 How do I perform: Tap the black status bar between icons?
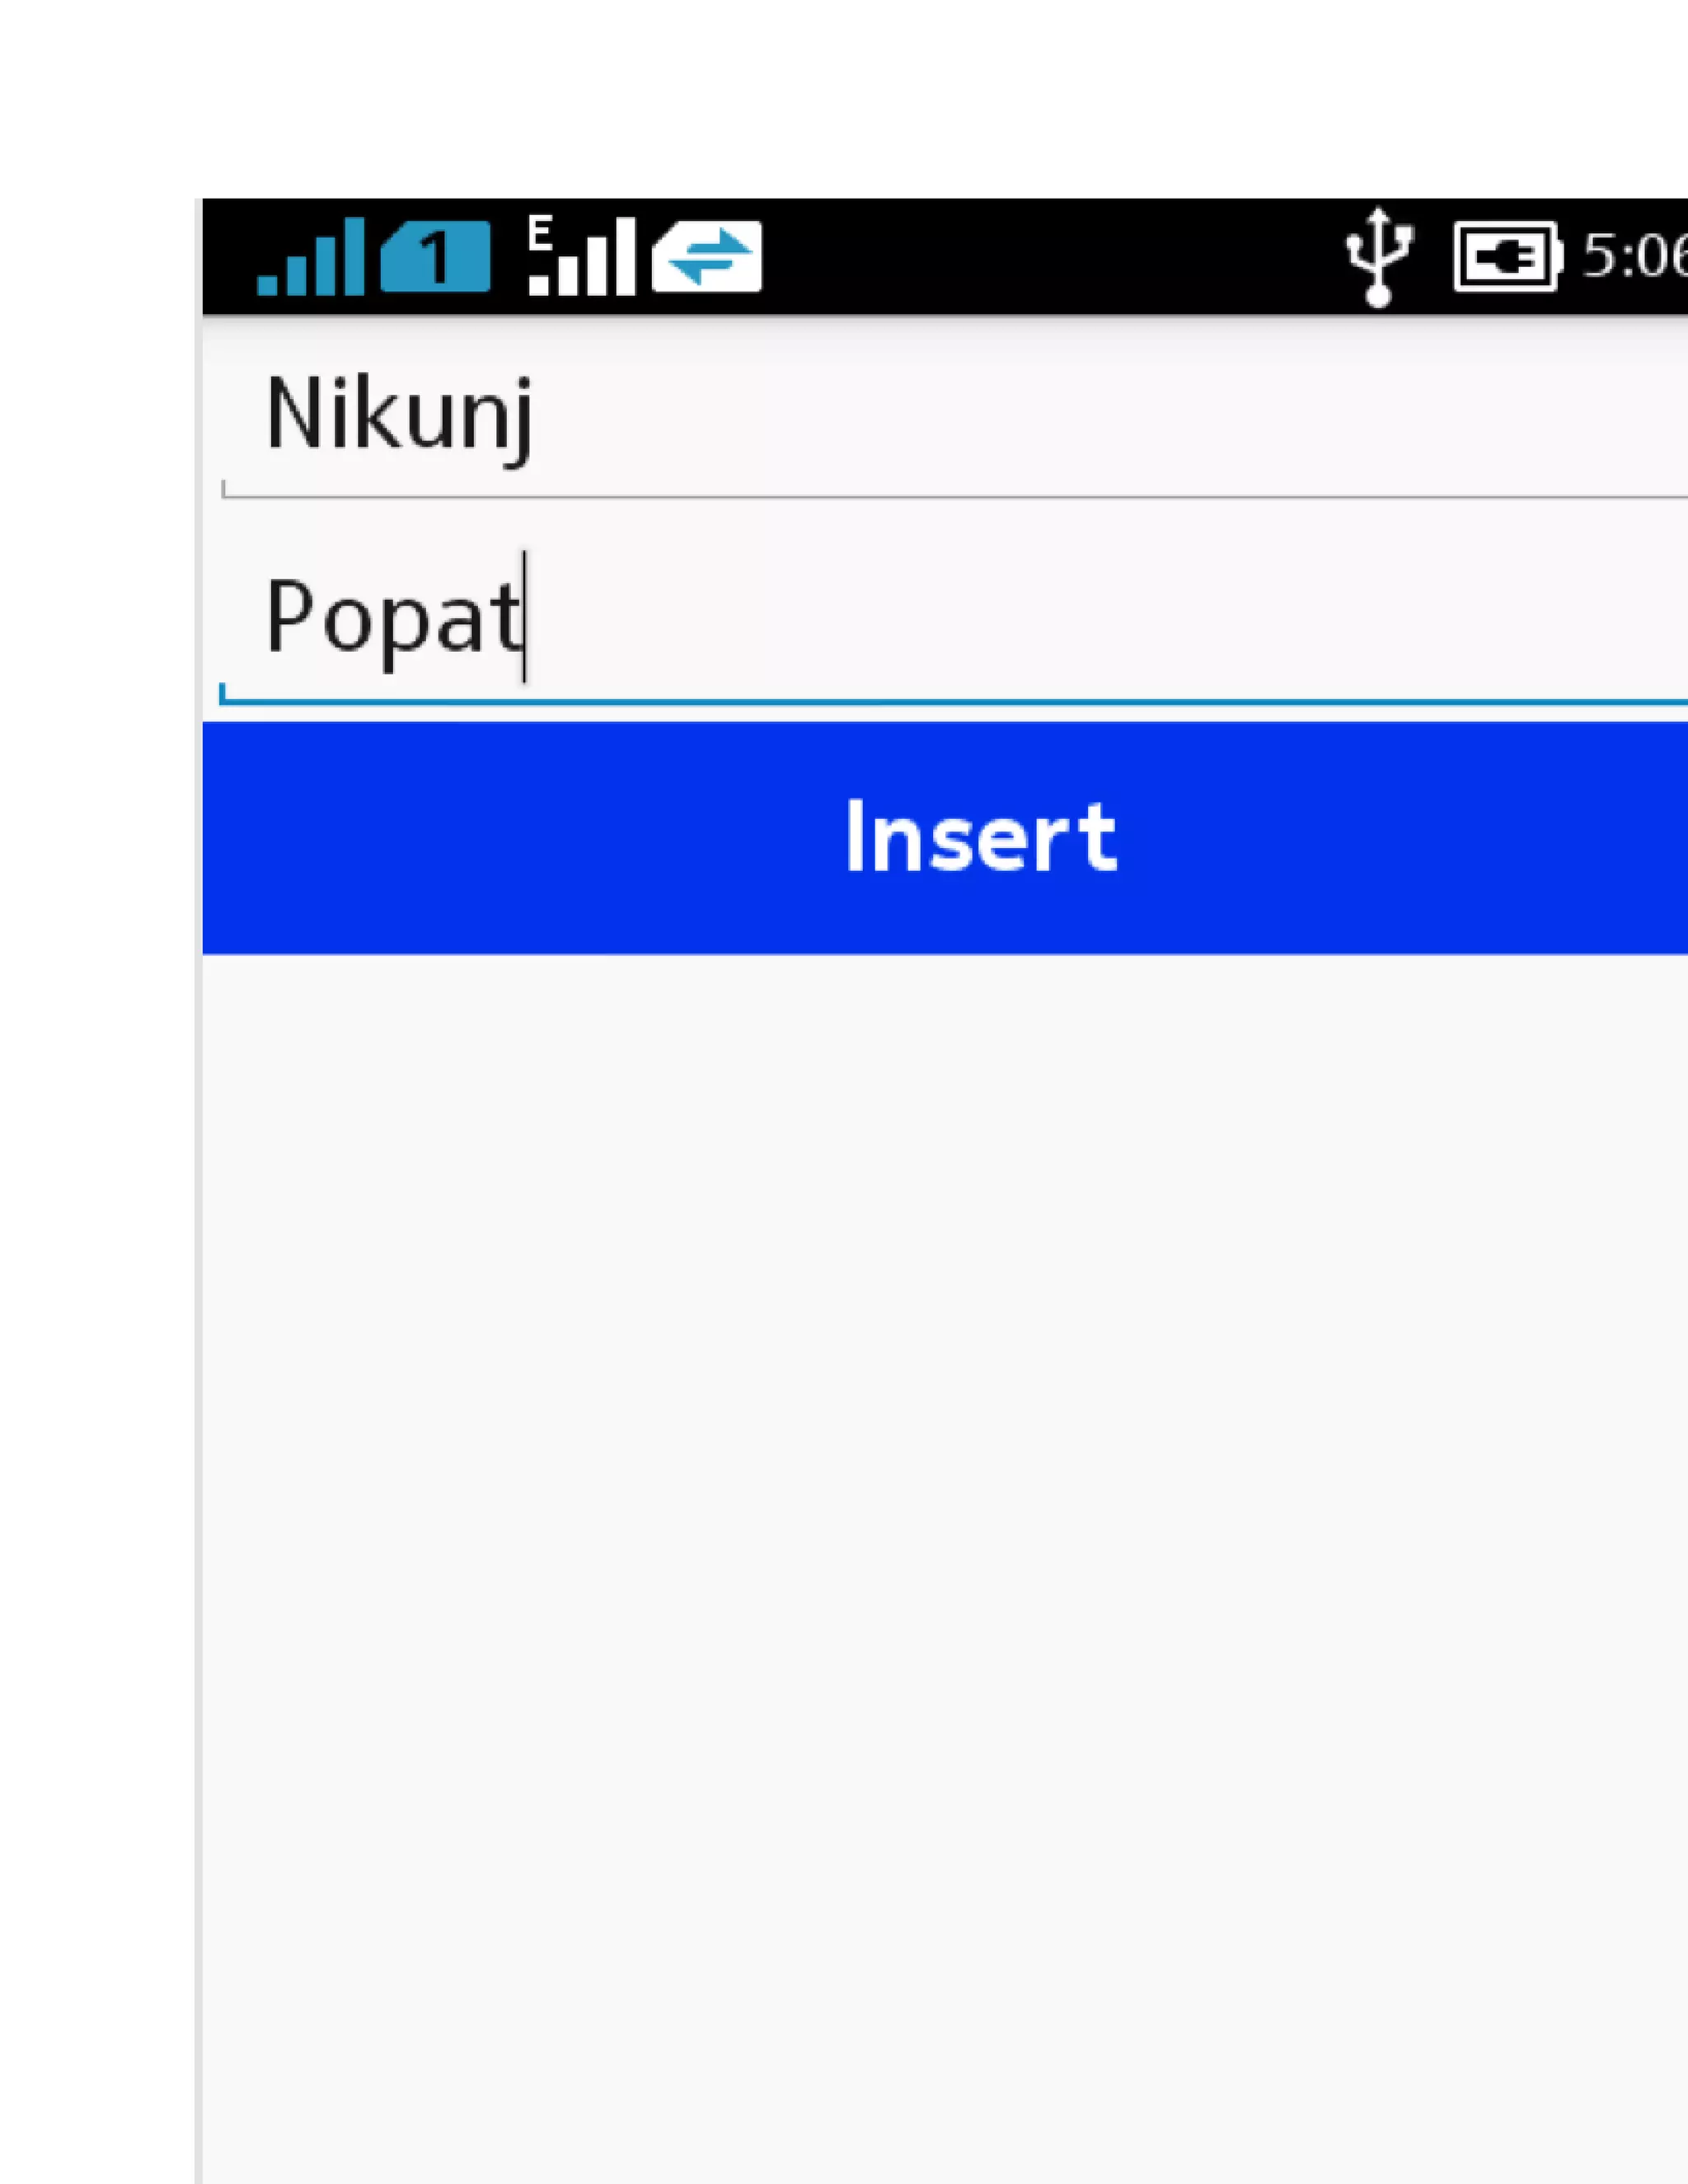(x=1050, y=256)
